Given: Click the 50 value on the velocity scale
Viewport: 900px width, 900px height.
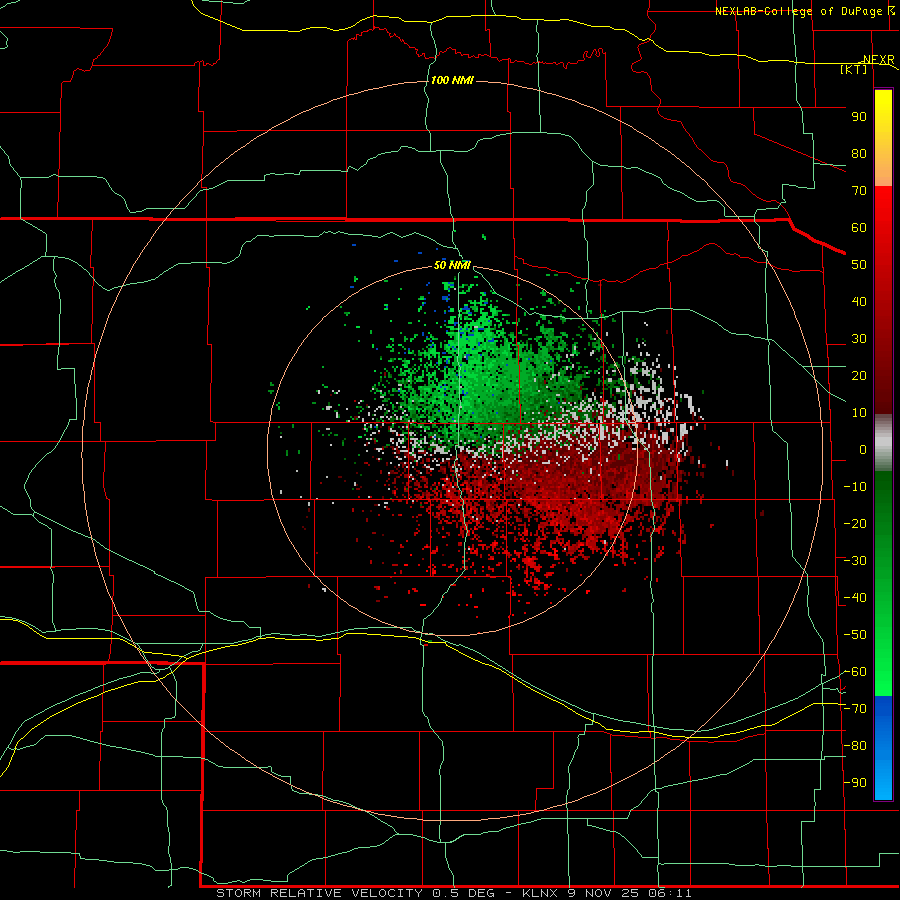Looking at the screenshot, I should coord(859,265).
